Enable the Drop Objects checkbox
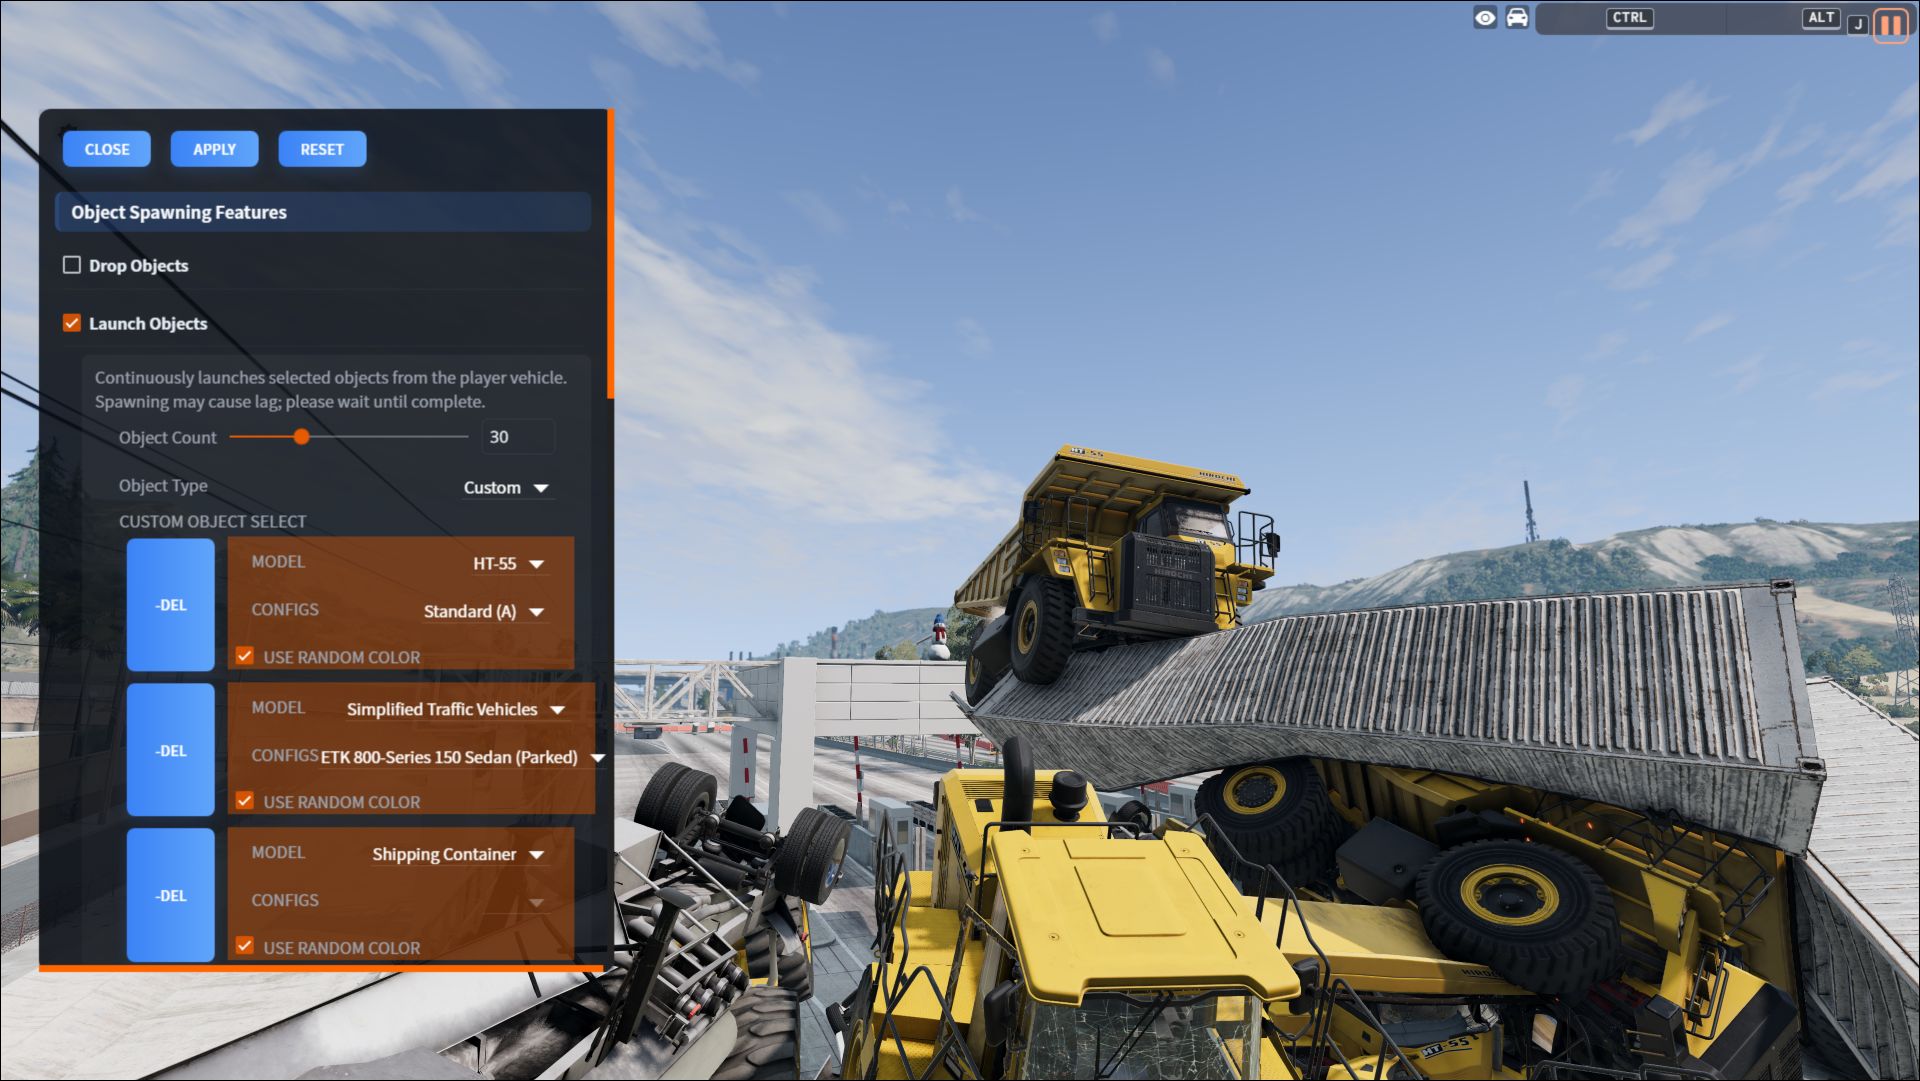This screenshot has height=1081, width=1920. [x=72, y=265]
